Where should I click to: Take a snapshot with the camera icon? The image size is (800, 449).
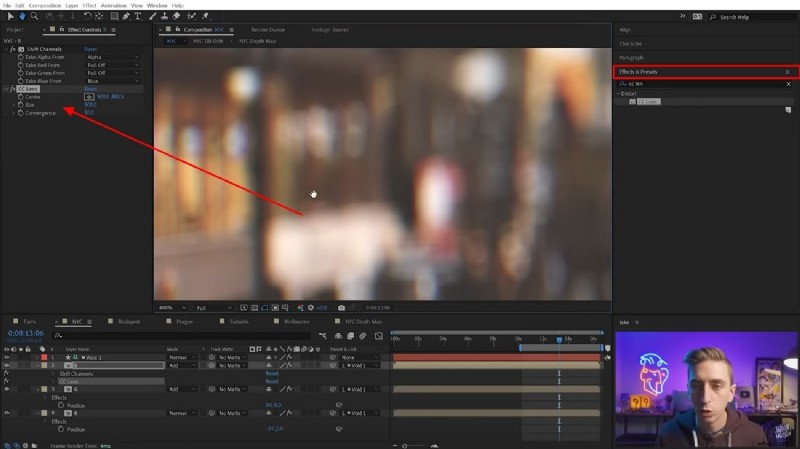tap(341, 308)
